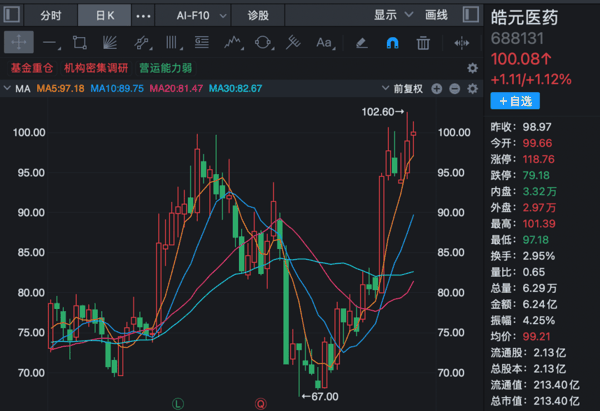Add stock with the +自选 button
Image resolution: width=600 pixels, height=411 pixels.
coord(515,101)
